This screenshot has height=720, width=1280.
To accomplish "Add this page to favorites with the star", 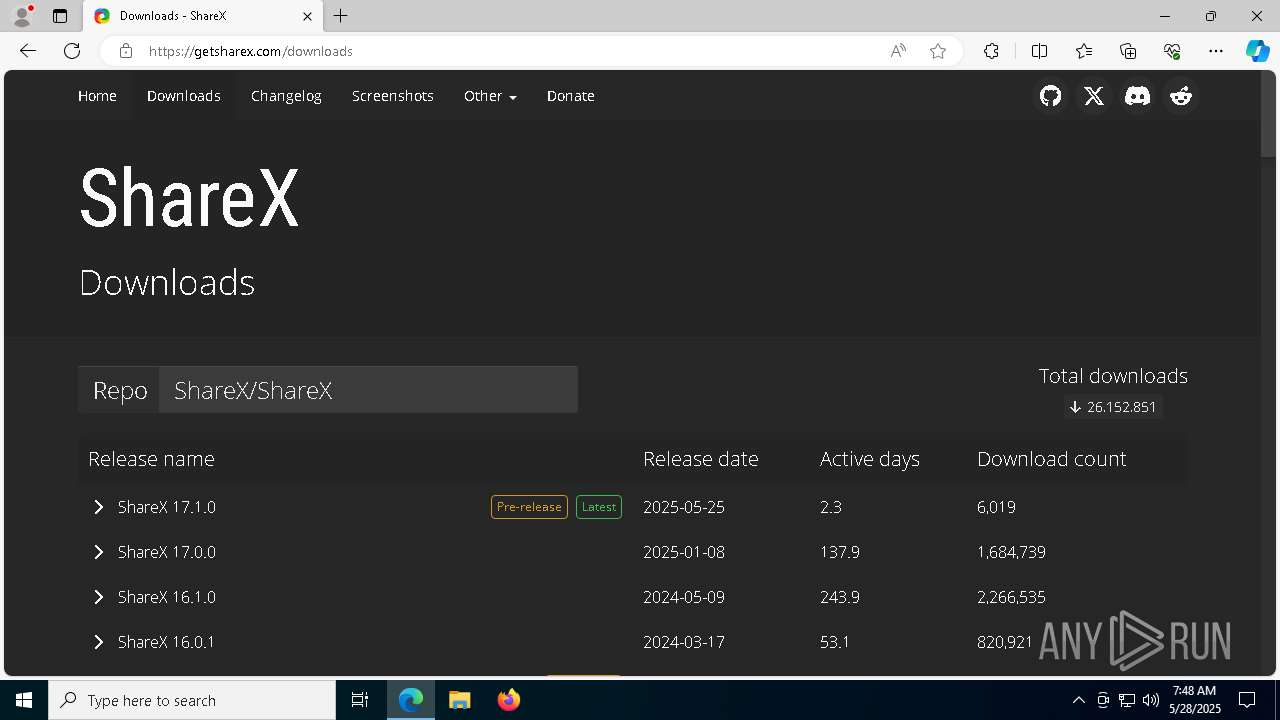I will pos(938,51).
